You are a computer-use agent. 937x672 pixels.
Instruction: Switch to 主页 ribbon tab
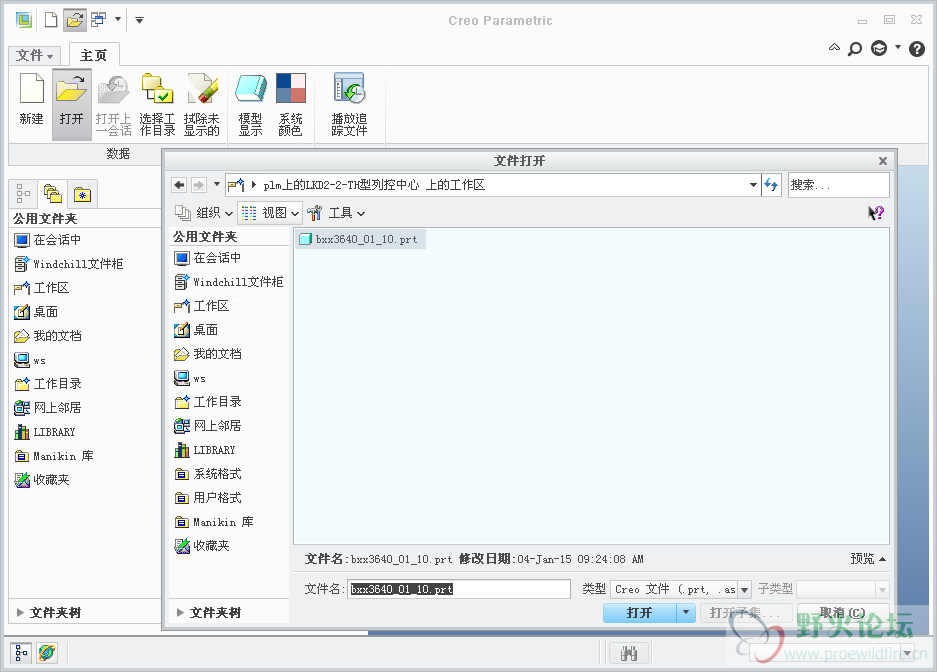coord(93,56)
